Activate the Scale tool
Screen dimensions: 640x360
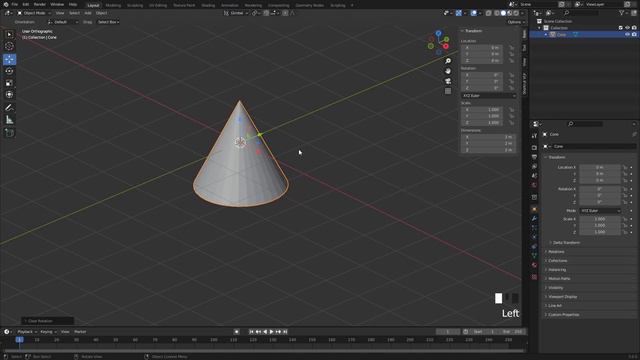[9, 83]
